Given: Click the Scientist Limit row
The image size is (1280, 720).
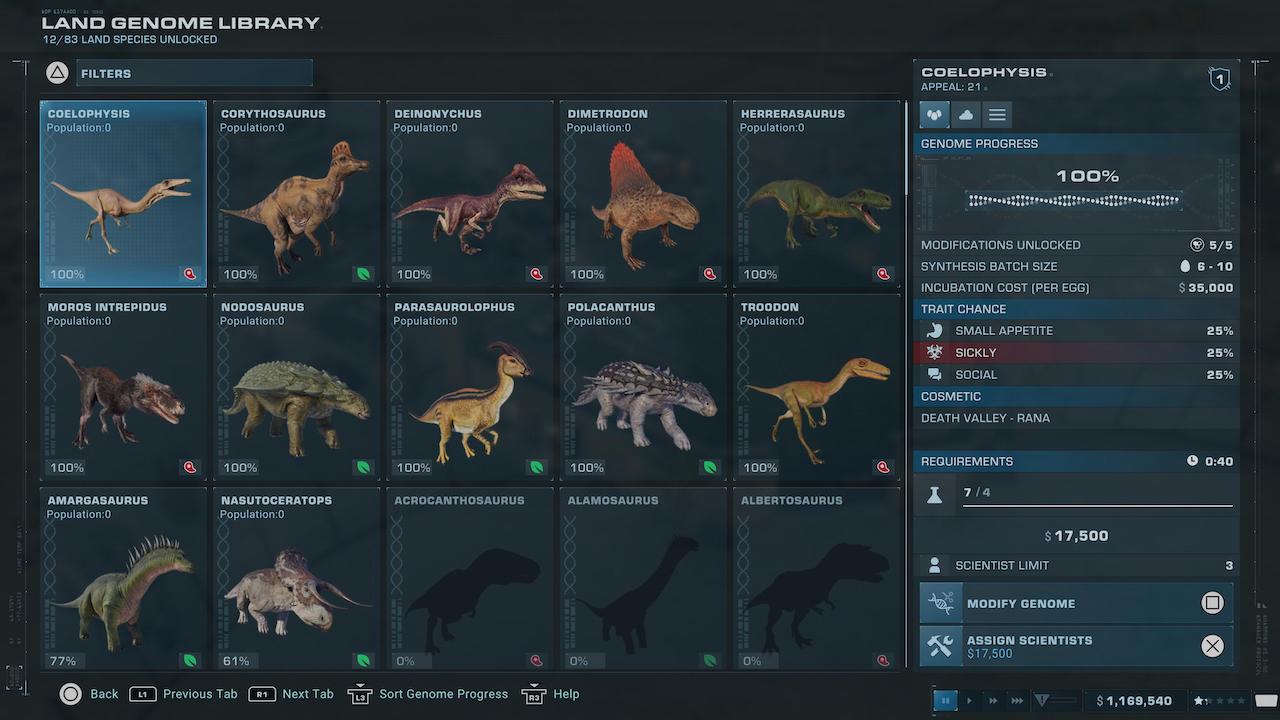Looking at the screenshot, I should 1076,565.
